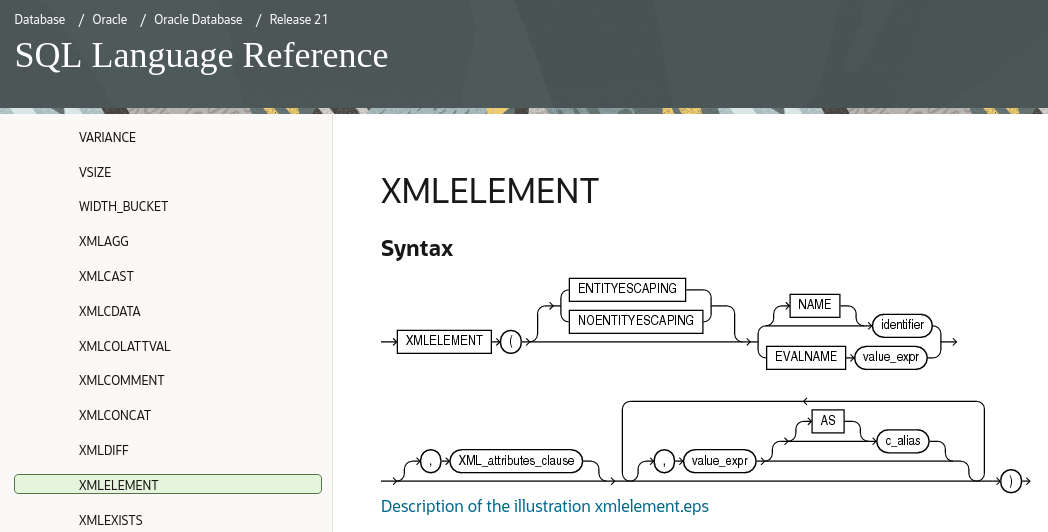Screen dimensions: 1048x532
Task: Open the VSIZE sidebar entry
Action: 95,172
